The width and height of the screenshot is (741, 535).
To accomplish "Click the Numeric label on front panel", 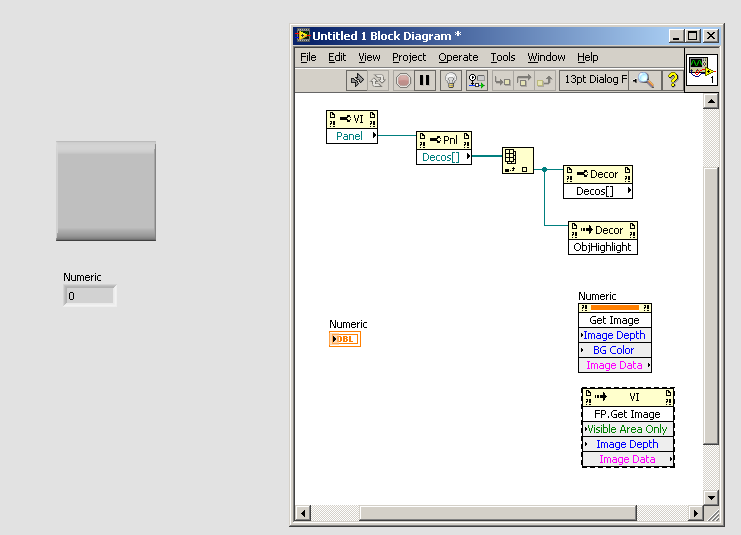I will [82, 277].
